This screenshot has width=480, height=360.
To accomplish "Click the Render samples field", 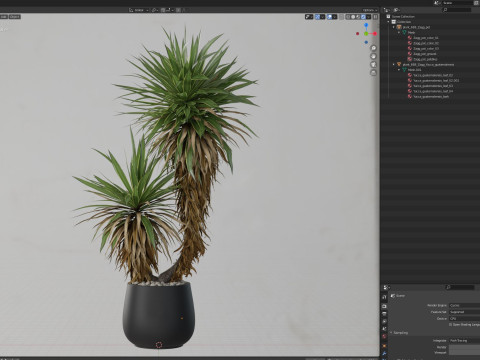I will (x=464, y=347).
